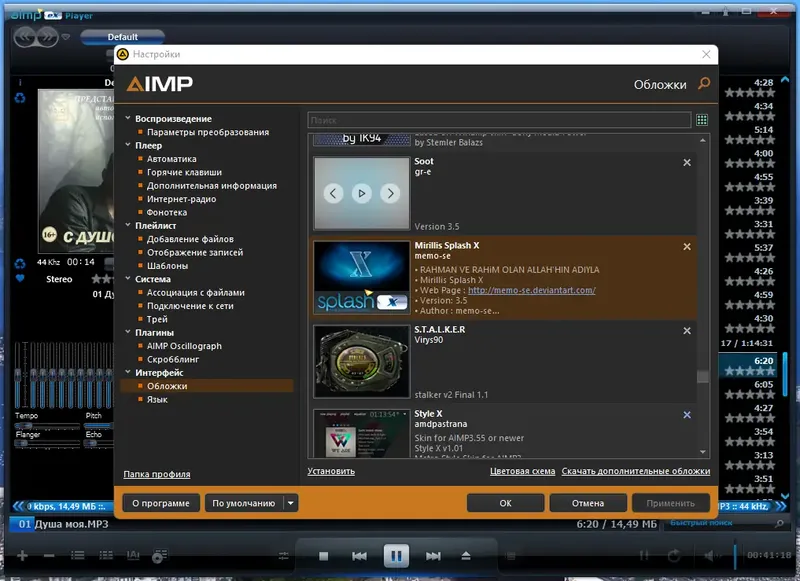This screenshot has height=581, width=800.
Task: Collapse the Плейлист tree section
Action: point(128,225)
